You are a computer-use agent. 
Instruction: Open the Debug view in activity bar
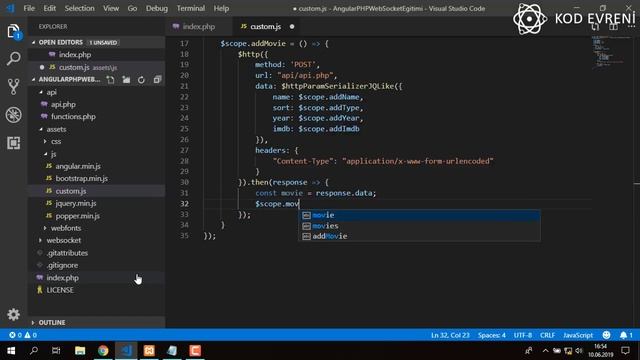point(13,115)
